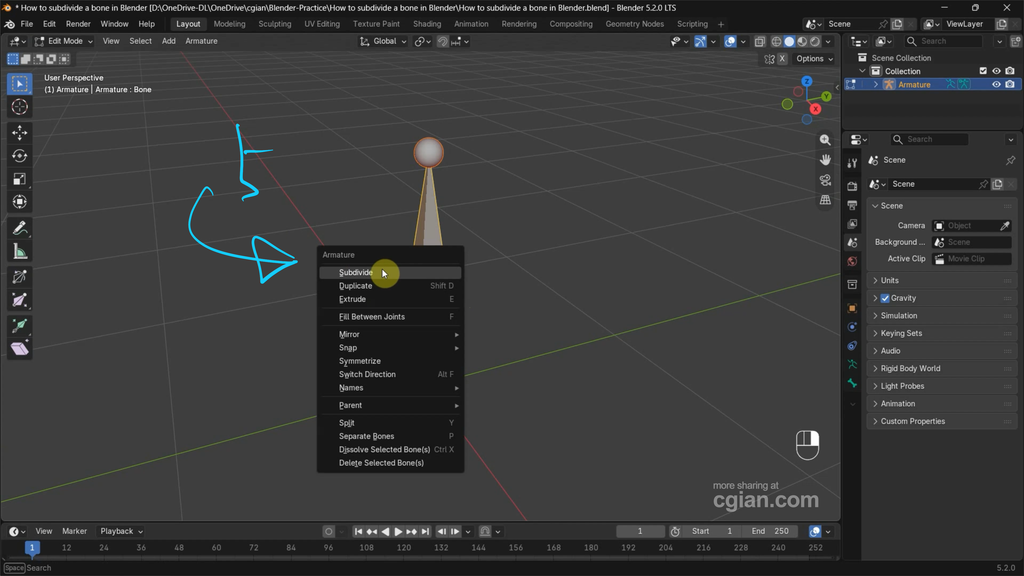
Task: Activate the Bone Roll tool
Action: coord(20,277)
